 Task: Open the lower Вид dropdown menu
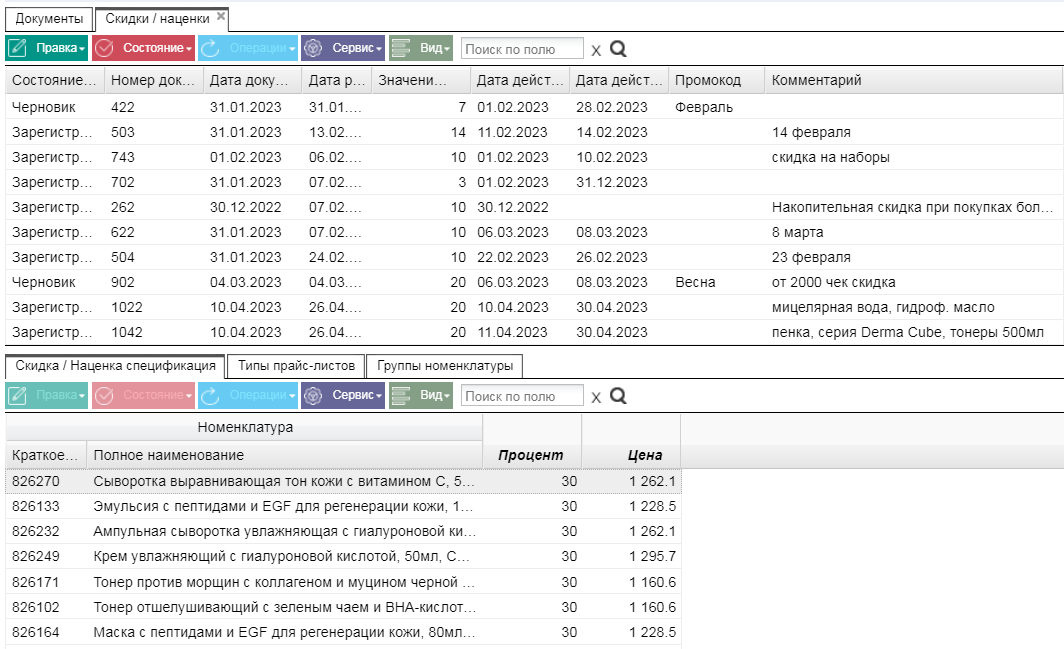[421, 395]
